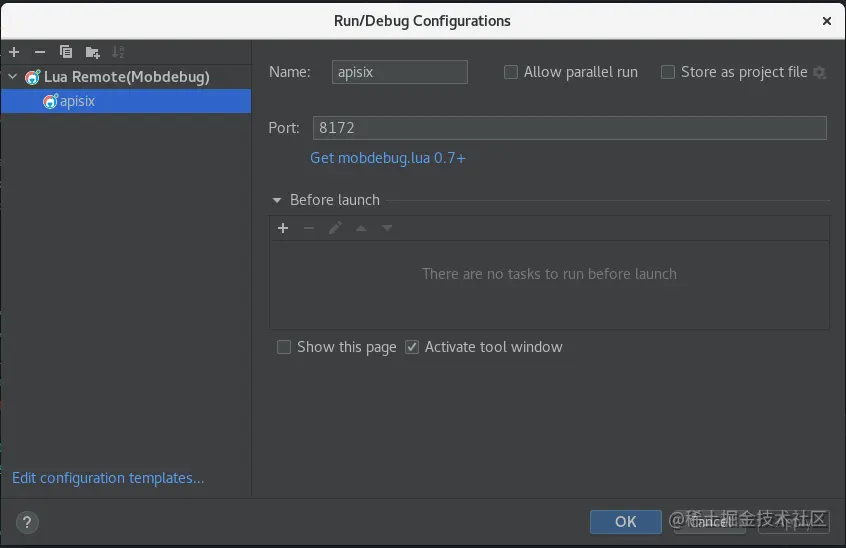The height and width of the screenshot is (548, 846).
Task: Add a new run configuration
Action: [x=14, y=52]
